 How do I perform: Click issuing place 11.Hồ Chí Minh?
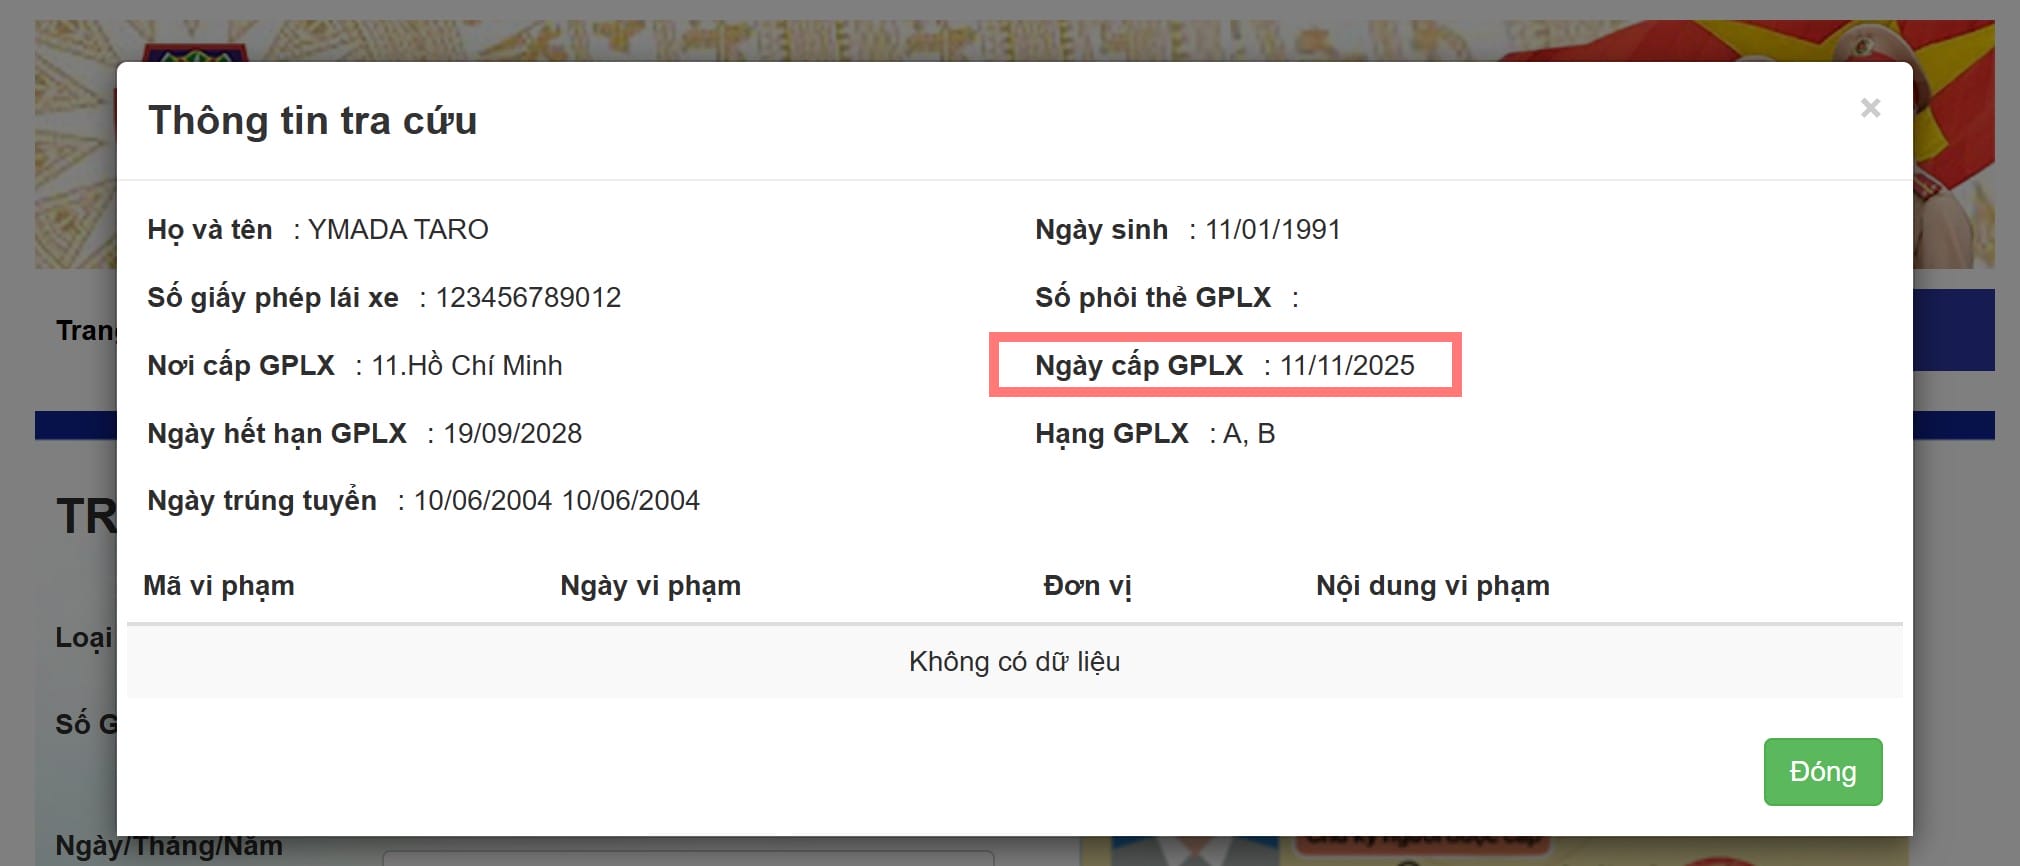pyautogui.click(x=467, y=366)
